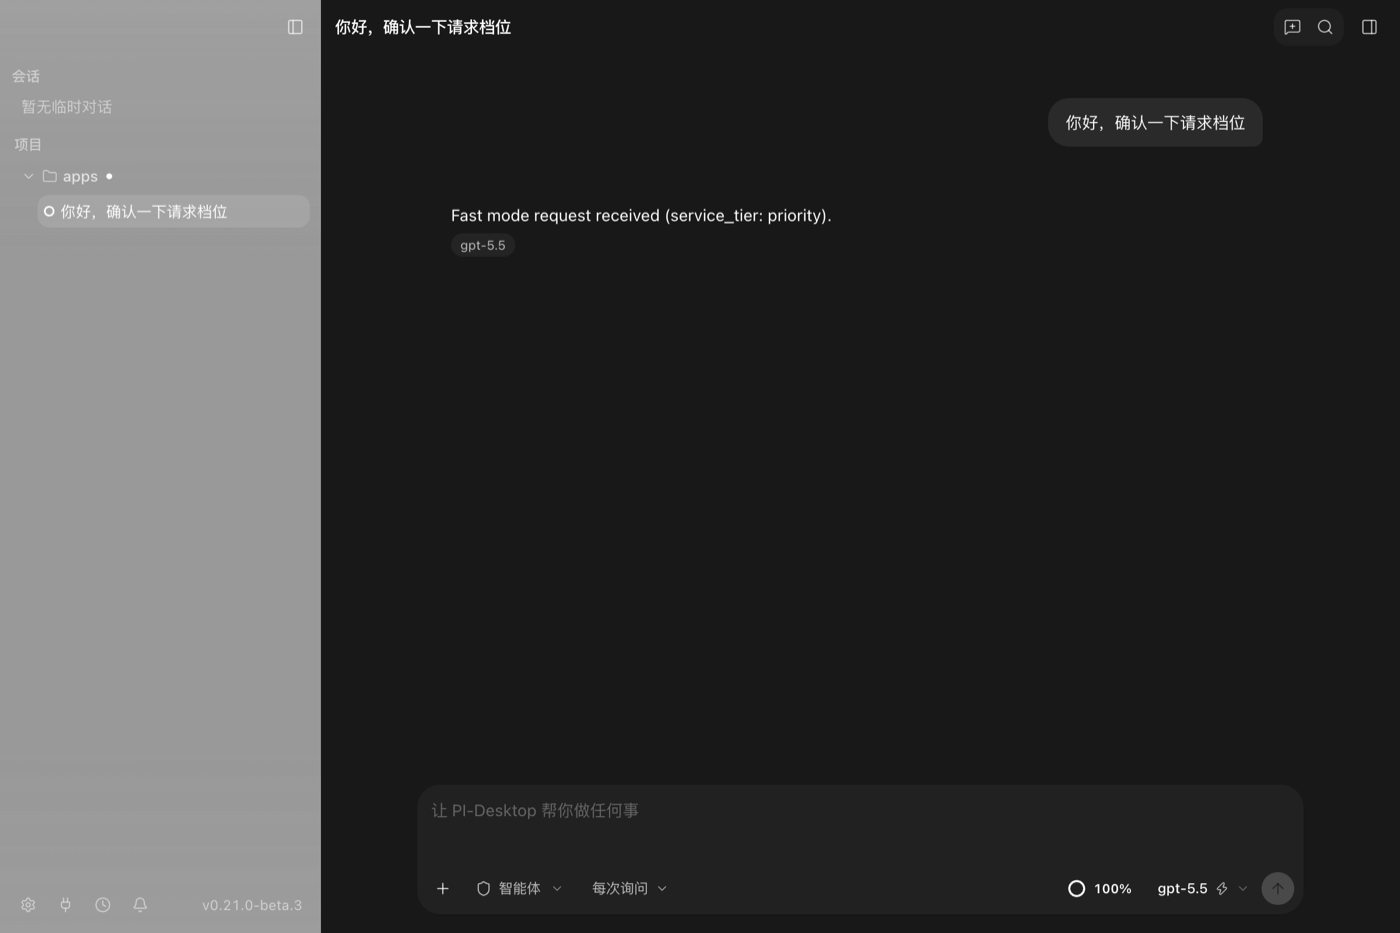Collapse the apps project folder
This screenshot has width=1400, height=933.
[x=28, y=176]
